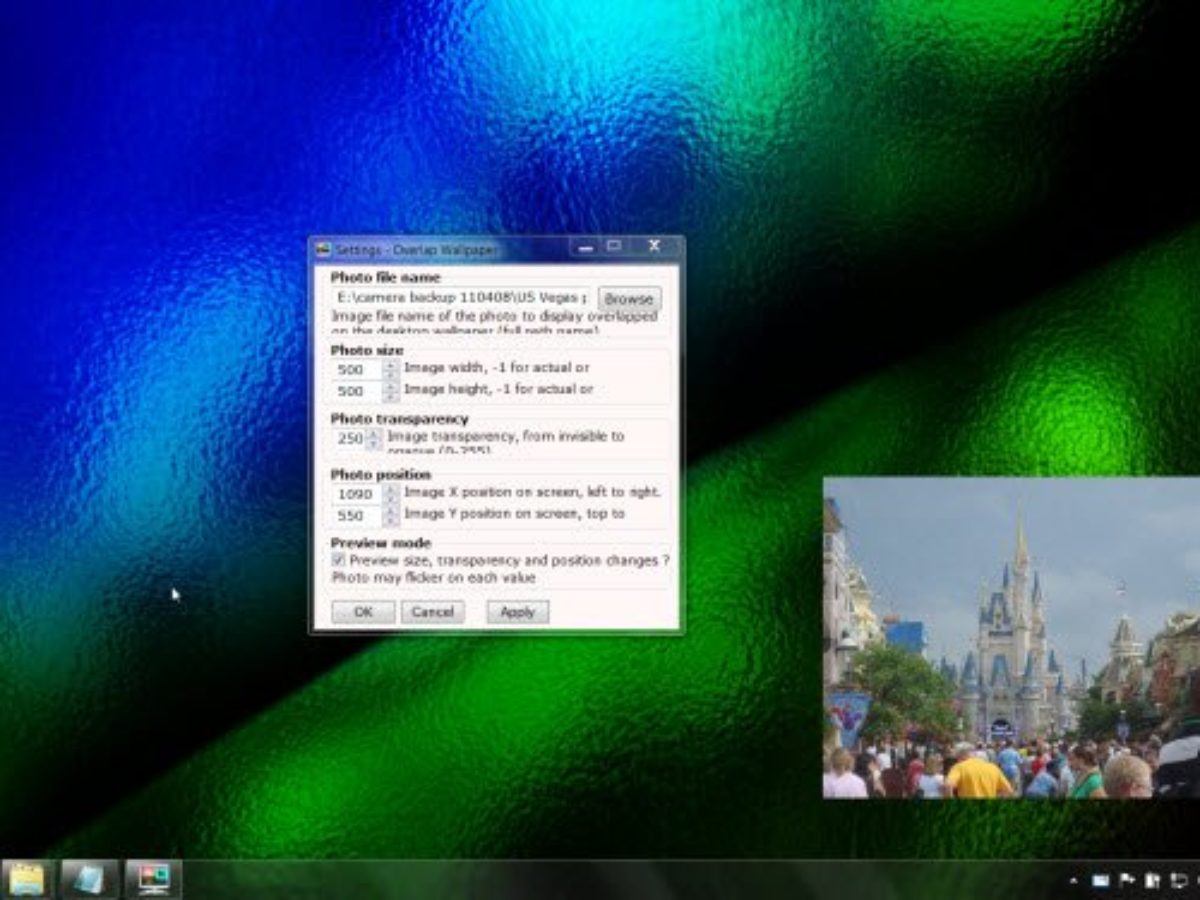Image resolution: width=1200 pixels, height=900 pixels.
Task: Decrease image height with down spinner arrow
Action: pos(391,396)
